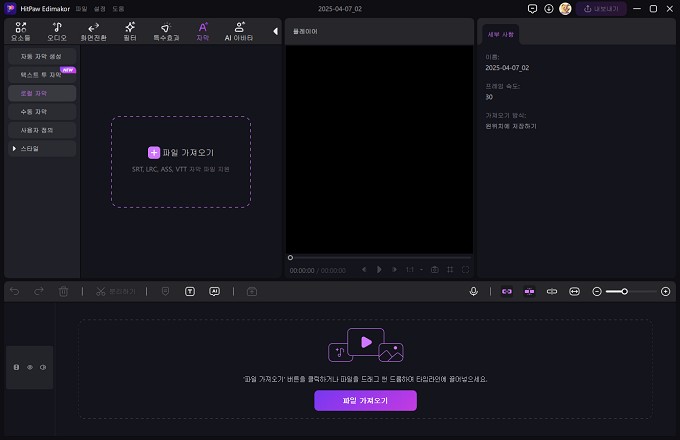Toggle the purple link clips icon
This screenshot has height=440, width=680.
[x=507, y=291]
